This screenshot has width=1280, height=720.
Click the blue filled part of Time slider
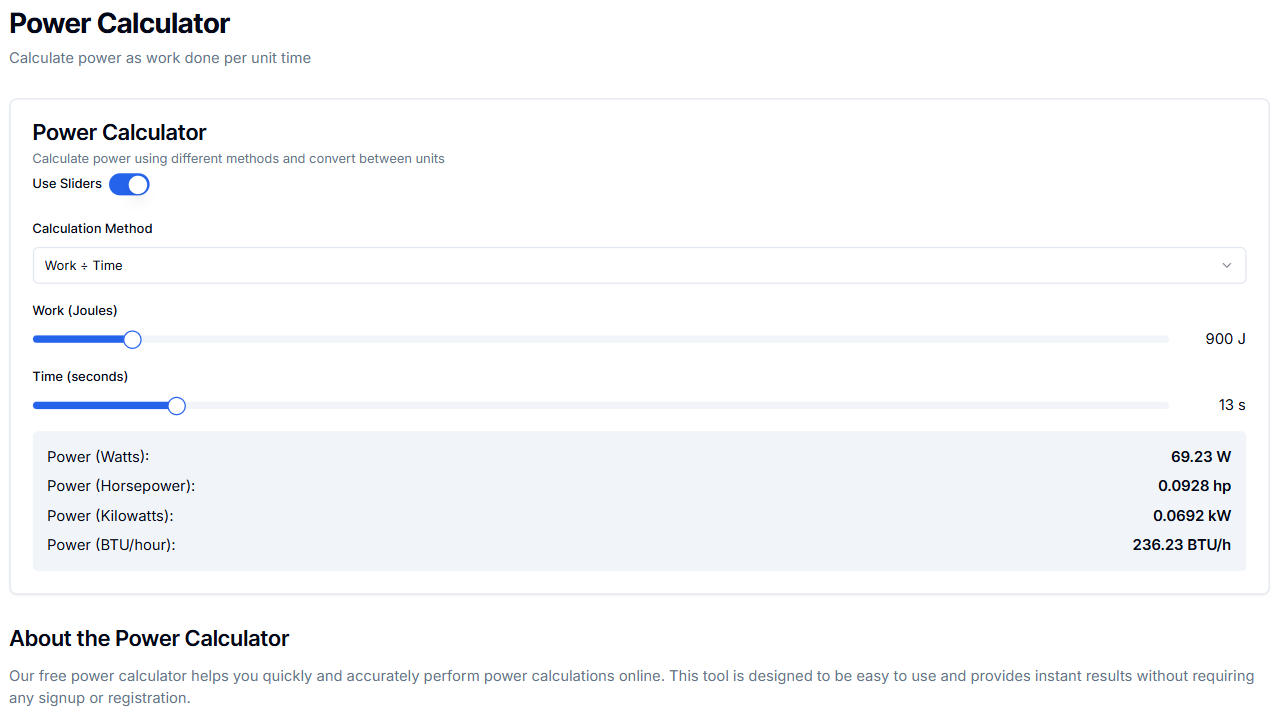100,406
